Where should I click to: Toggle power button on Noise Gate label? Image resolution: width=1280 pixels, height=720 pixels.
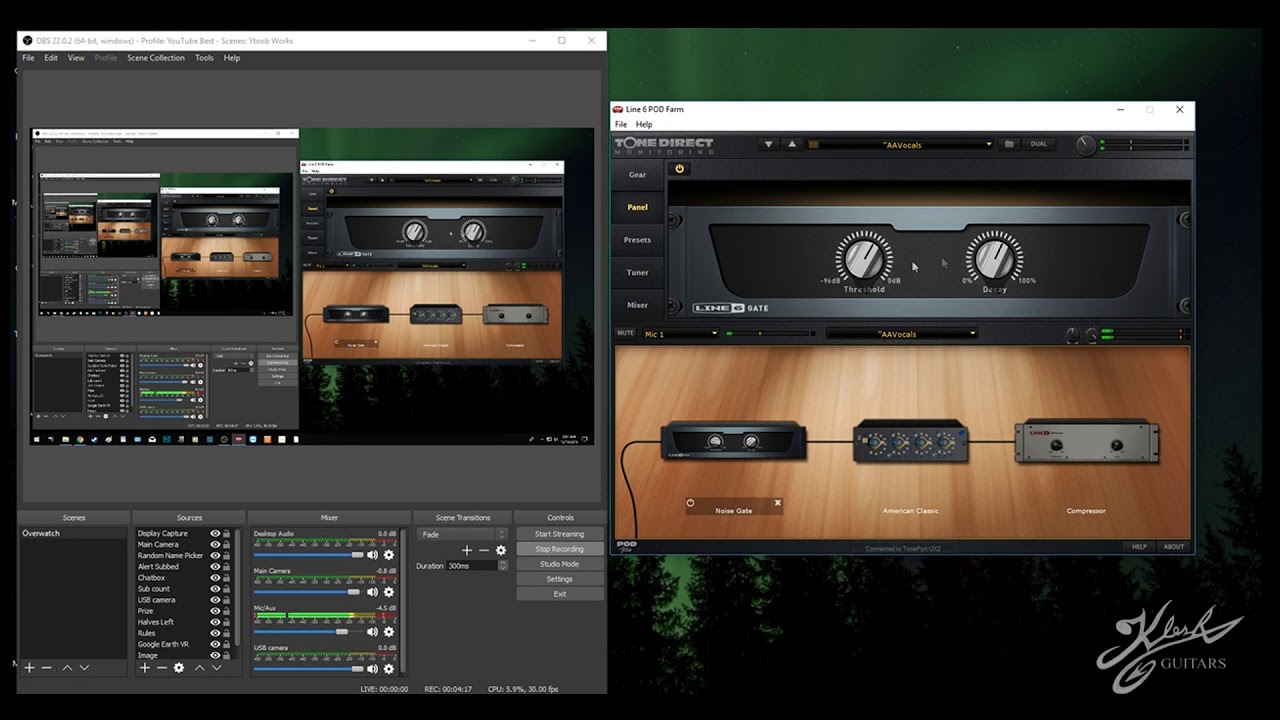coord(690,503)
